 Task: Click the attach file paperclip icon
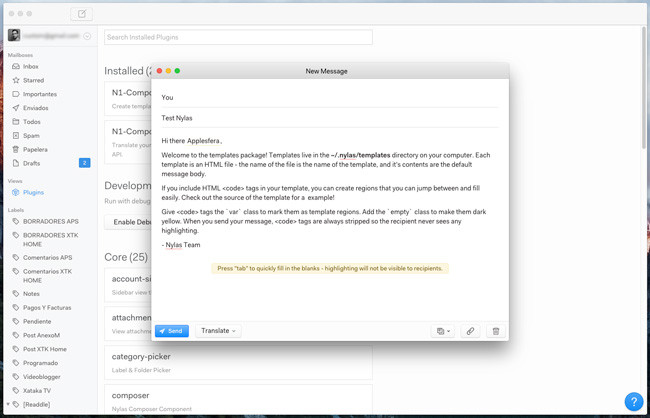(470, 331)
